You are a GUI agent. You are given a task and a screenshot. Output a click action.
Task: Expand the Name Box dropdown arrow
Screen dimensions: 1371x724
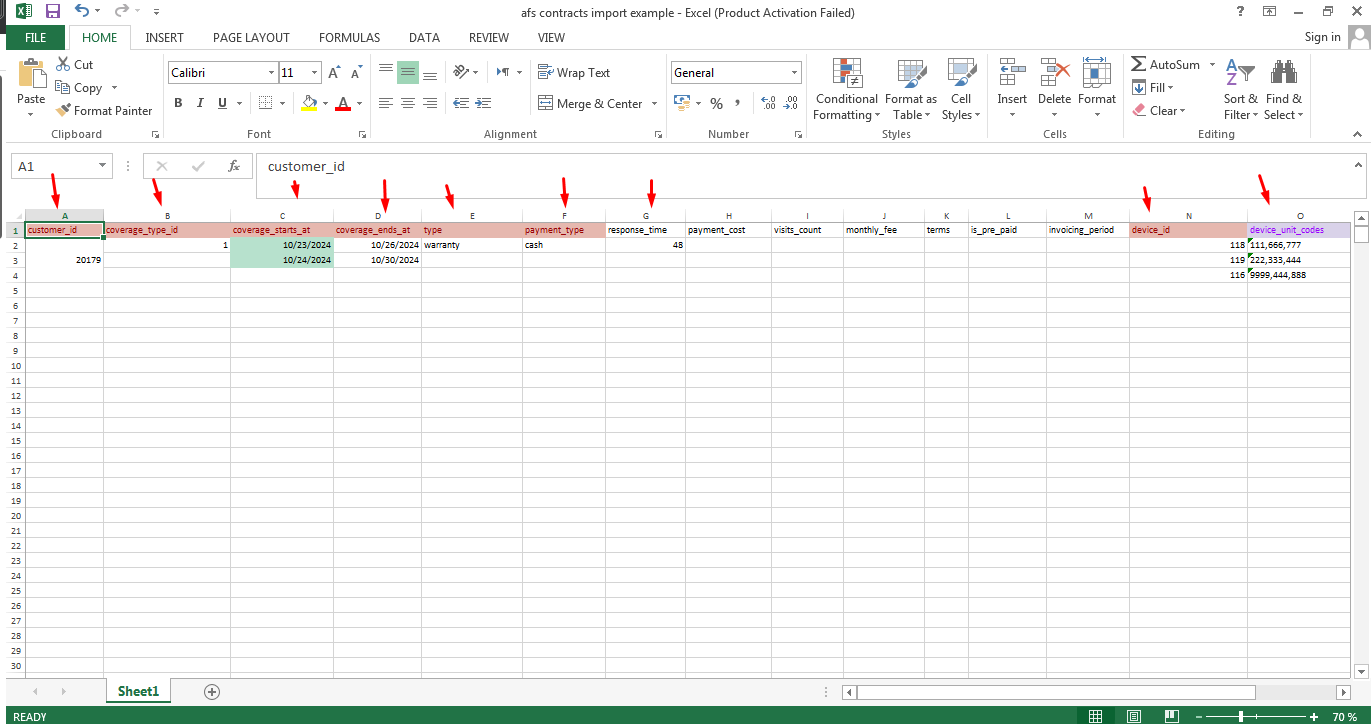pyautogui.click(x=103, y=167)
